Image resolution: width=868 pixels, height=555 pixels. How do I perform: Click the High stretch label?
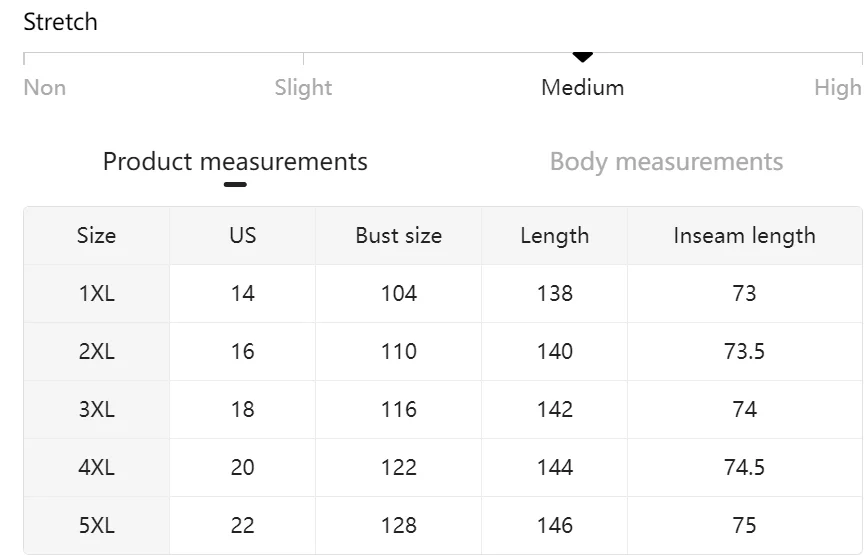[837, 88]
